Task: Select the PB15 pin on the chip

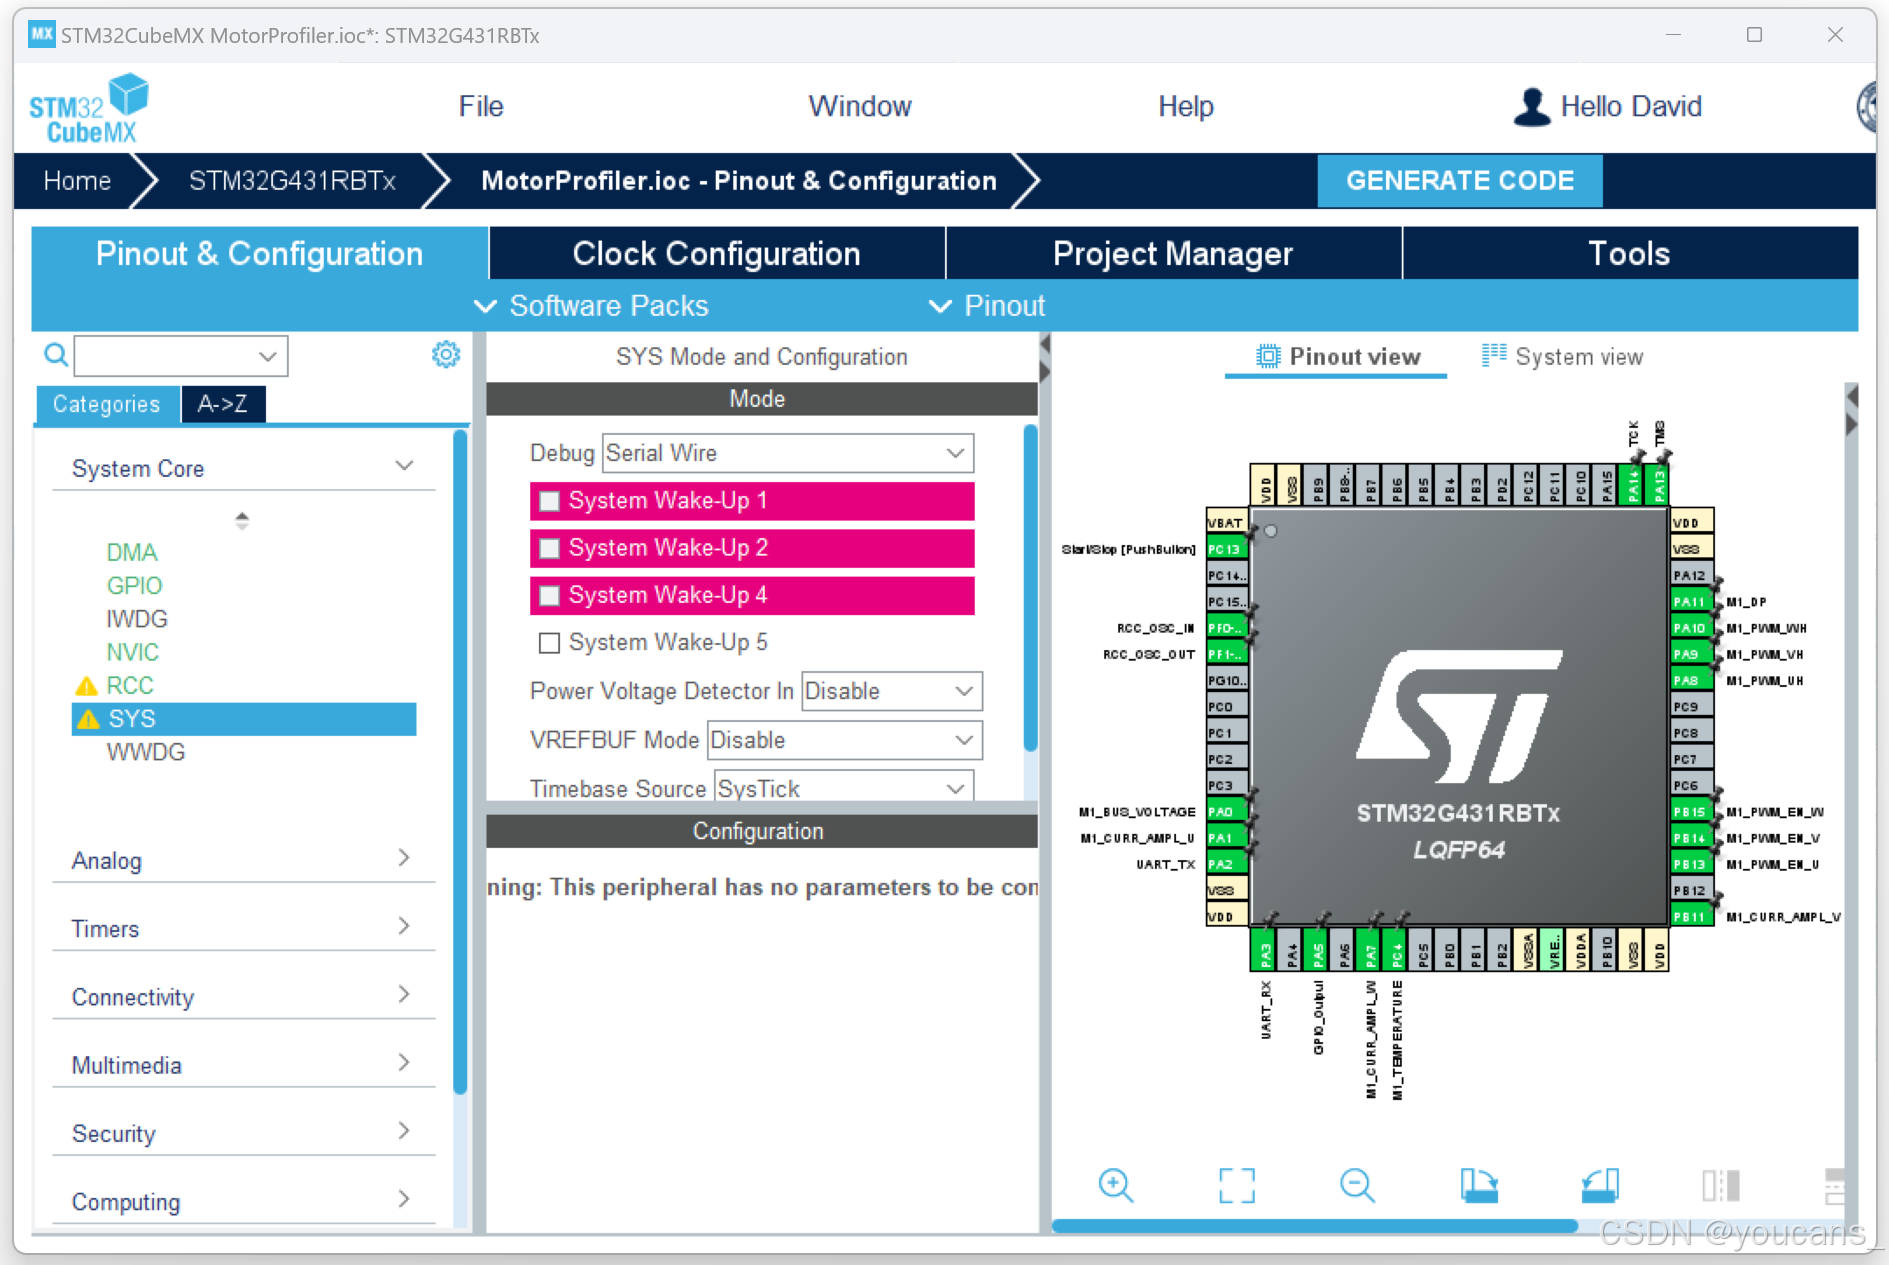Action: tap(1691, 811)
